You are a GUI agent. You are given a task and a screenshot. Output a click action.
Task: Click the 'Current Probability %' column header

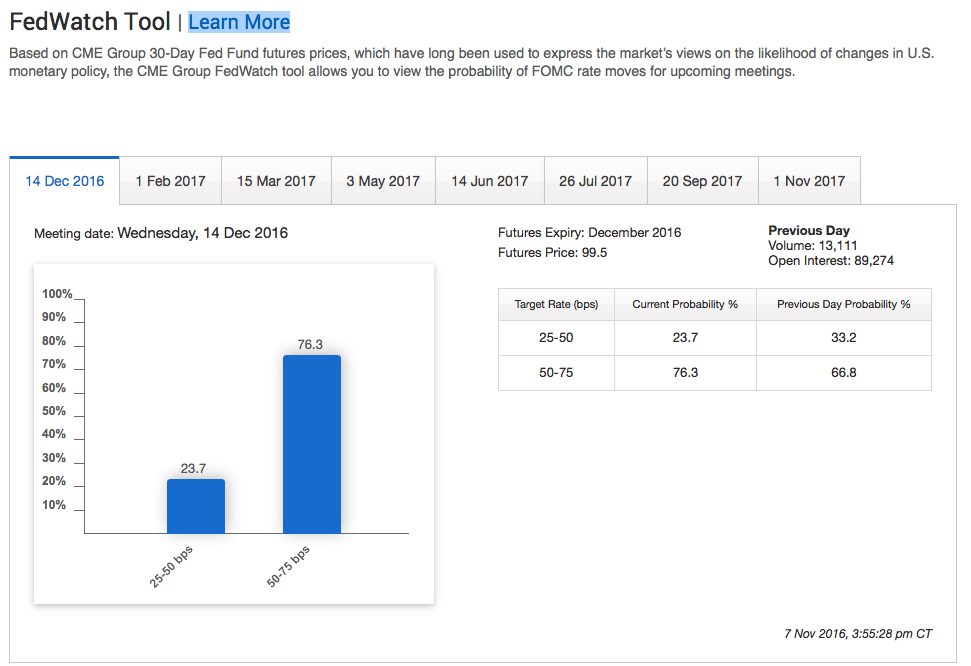tap(685, 304)
